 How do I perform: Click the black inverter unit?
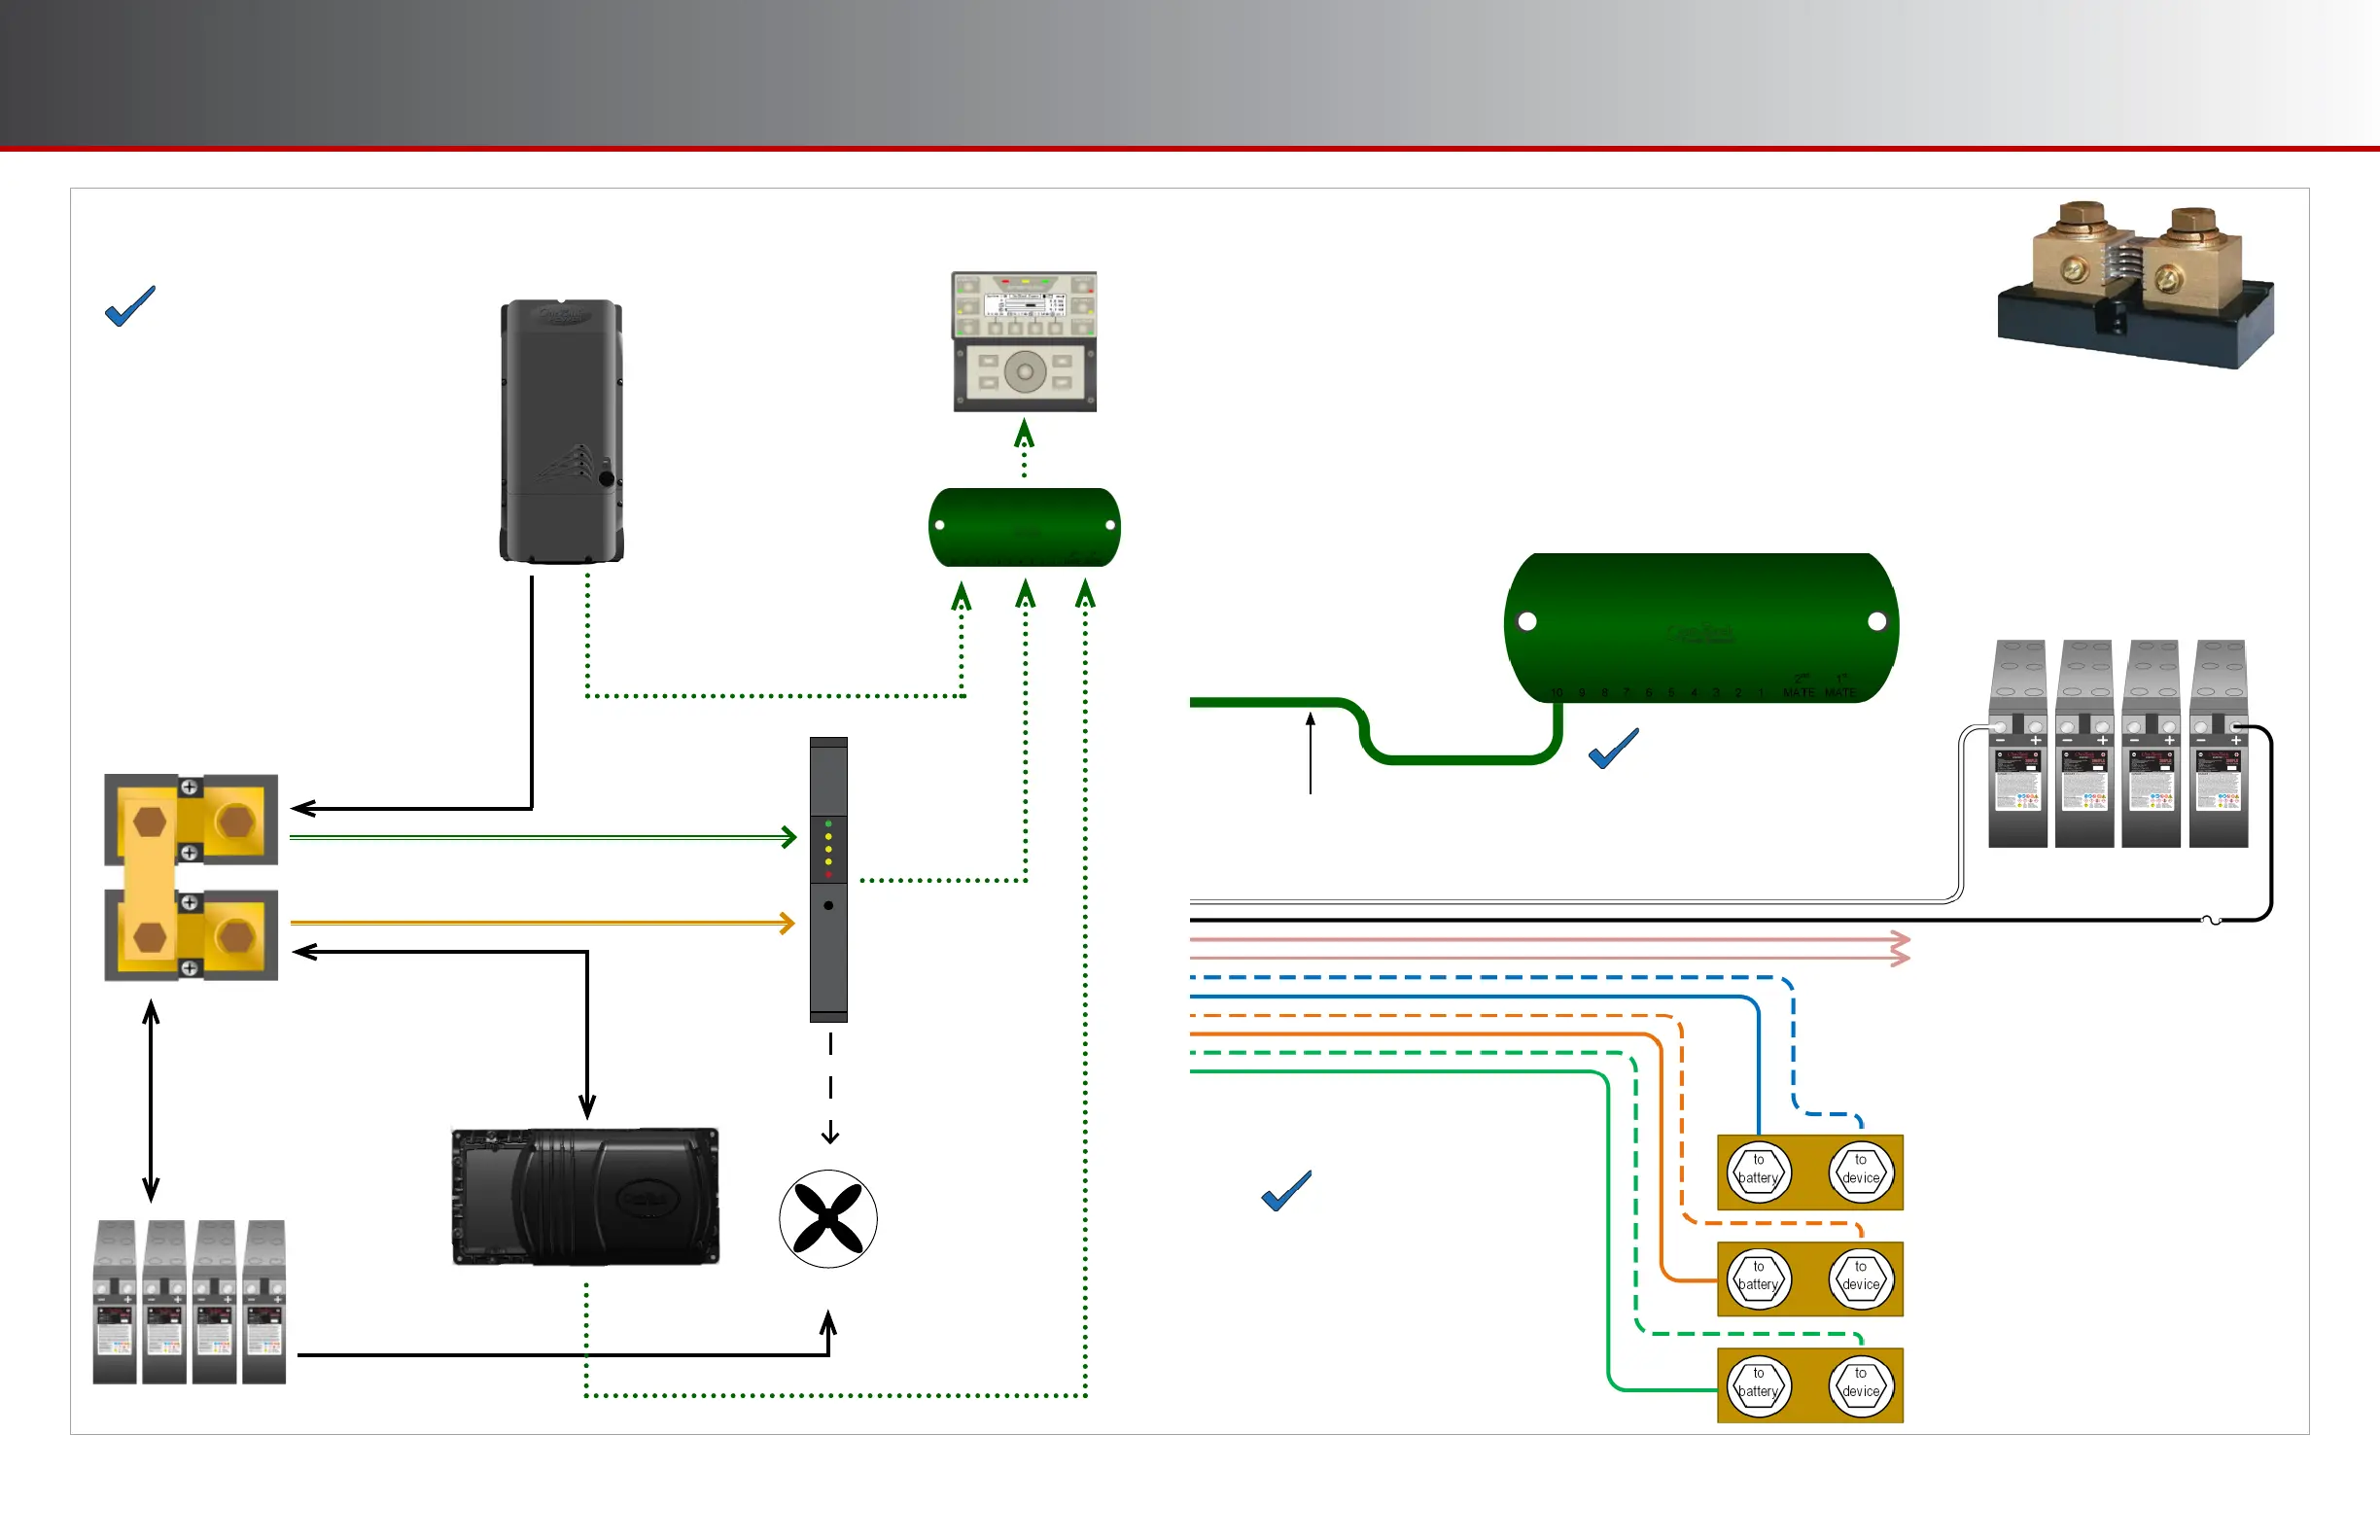tap(585, 1197)
